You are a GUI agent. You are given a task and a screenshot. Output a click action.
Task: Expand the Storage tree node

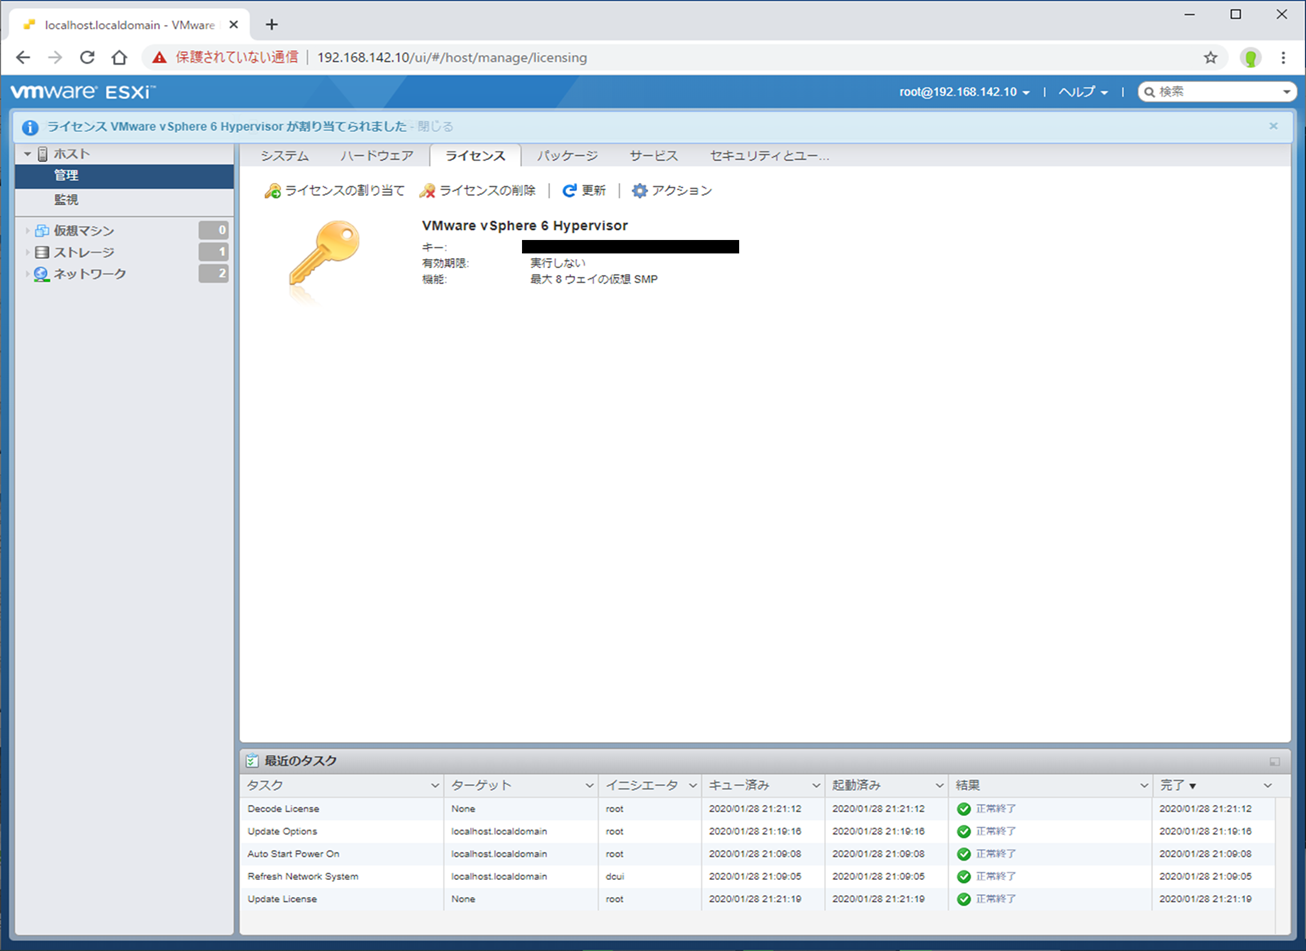pos(28,253)
